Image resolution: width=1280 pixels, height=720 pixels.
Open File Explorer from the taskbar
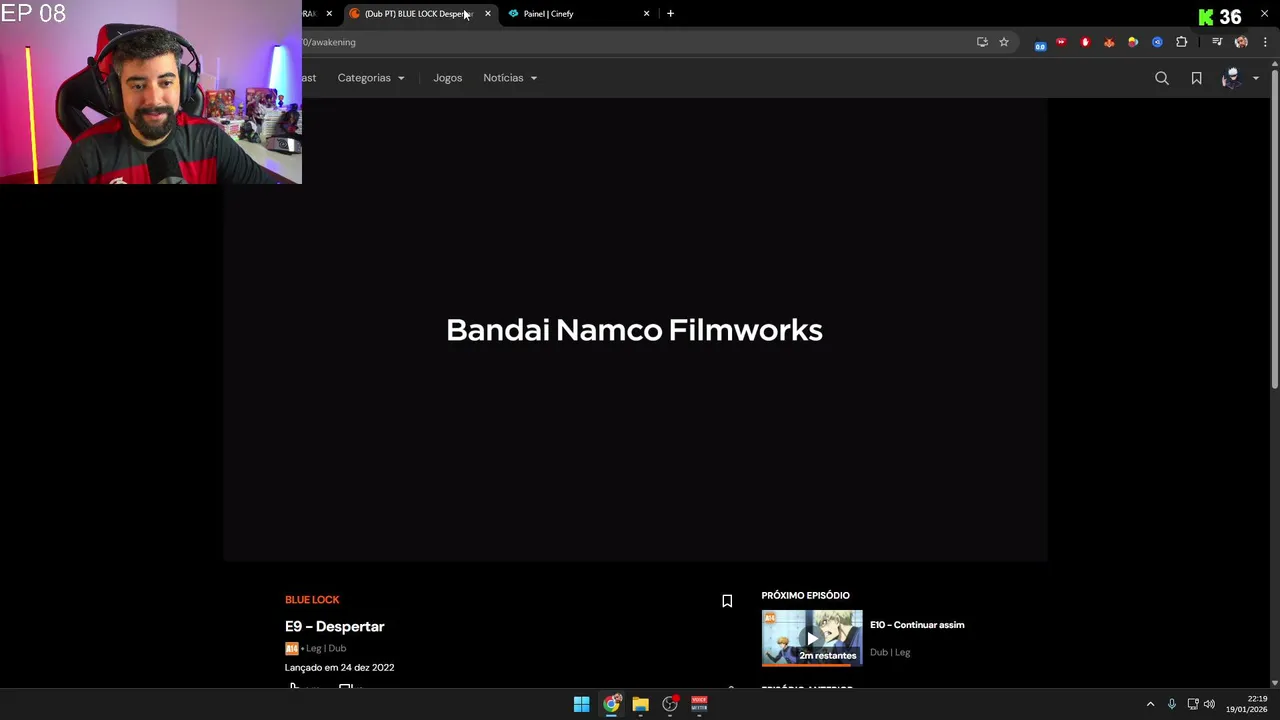point(640,705)
